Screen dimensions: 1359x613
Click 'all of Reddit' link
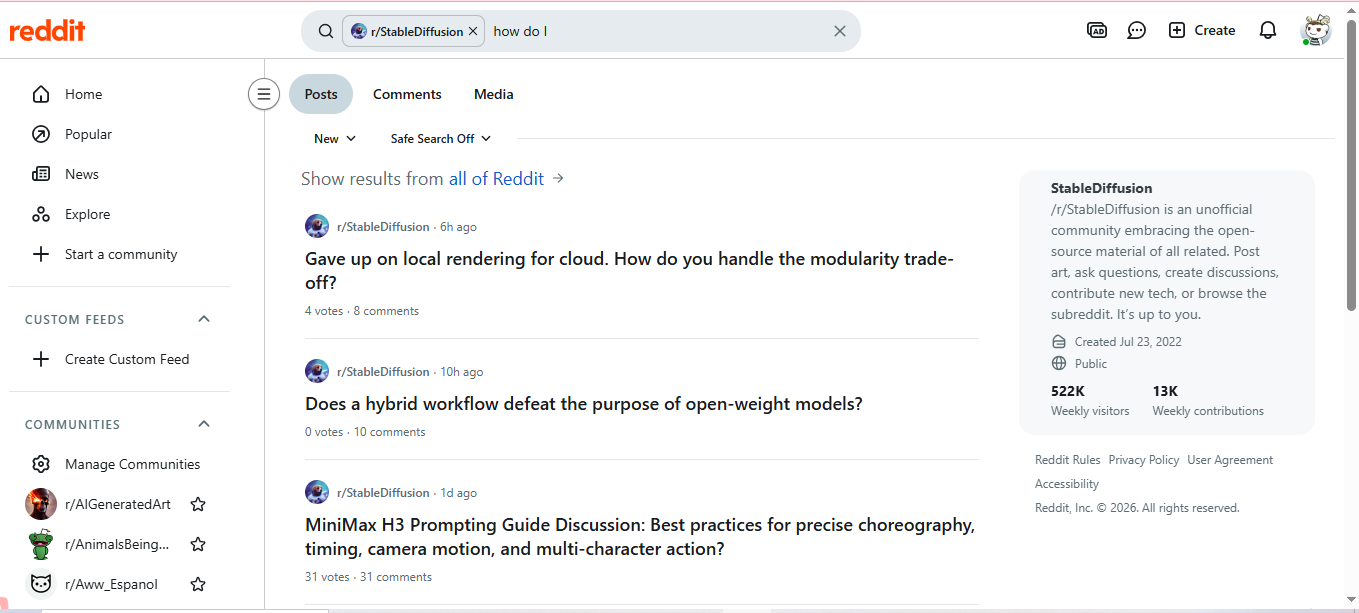[x=496, y=178]
